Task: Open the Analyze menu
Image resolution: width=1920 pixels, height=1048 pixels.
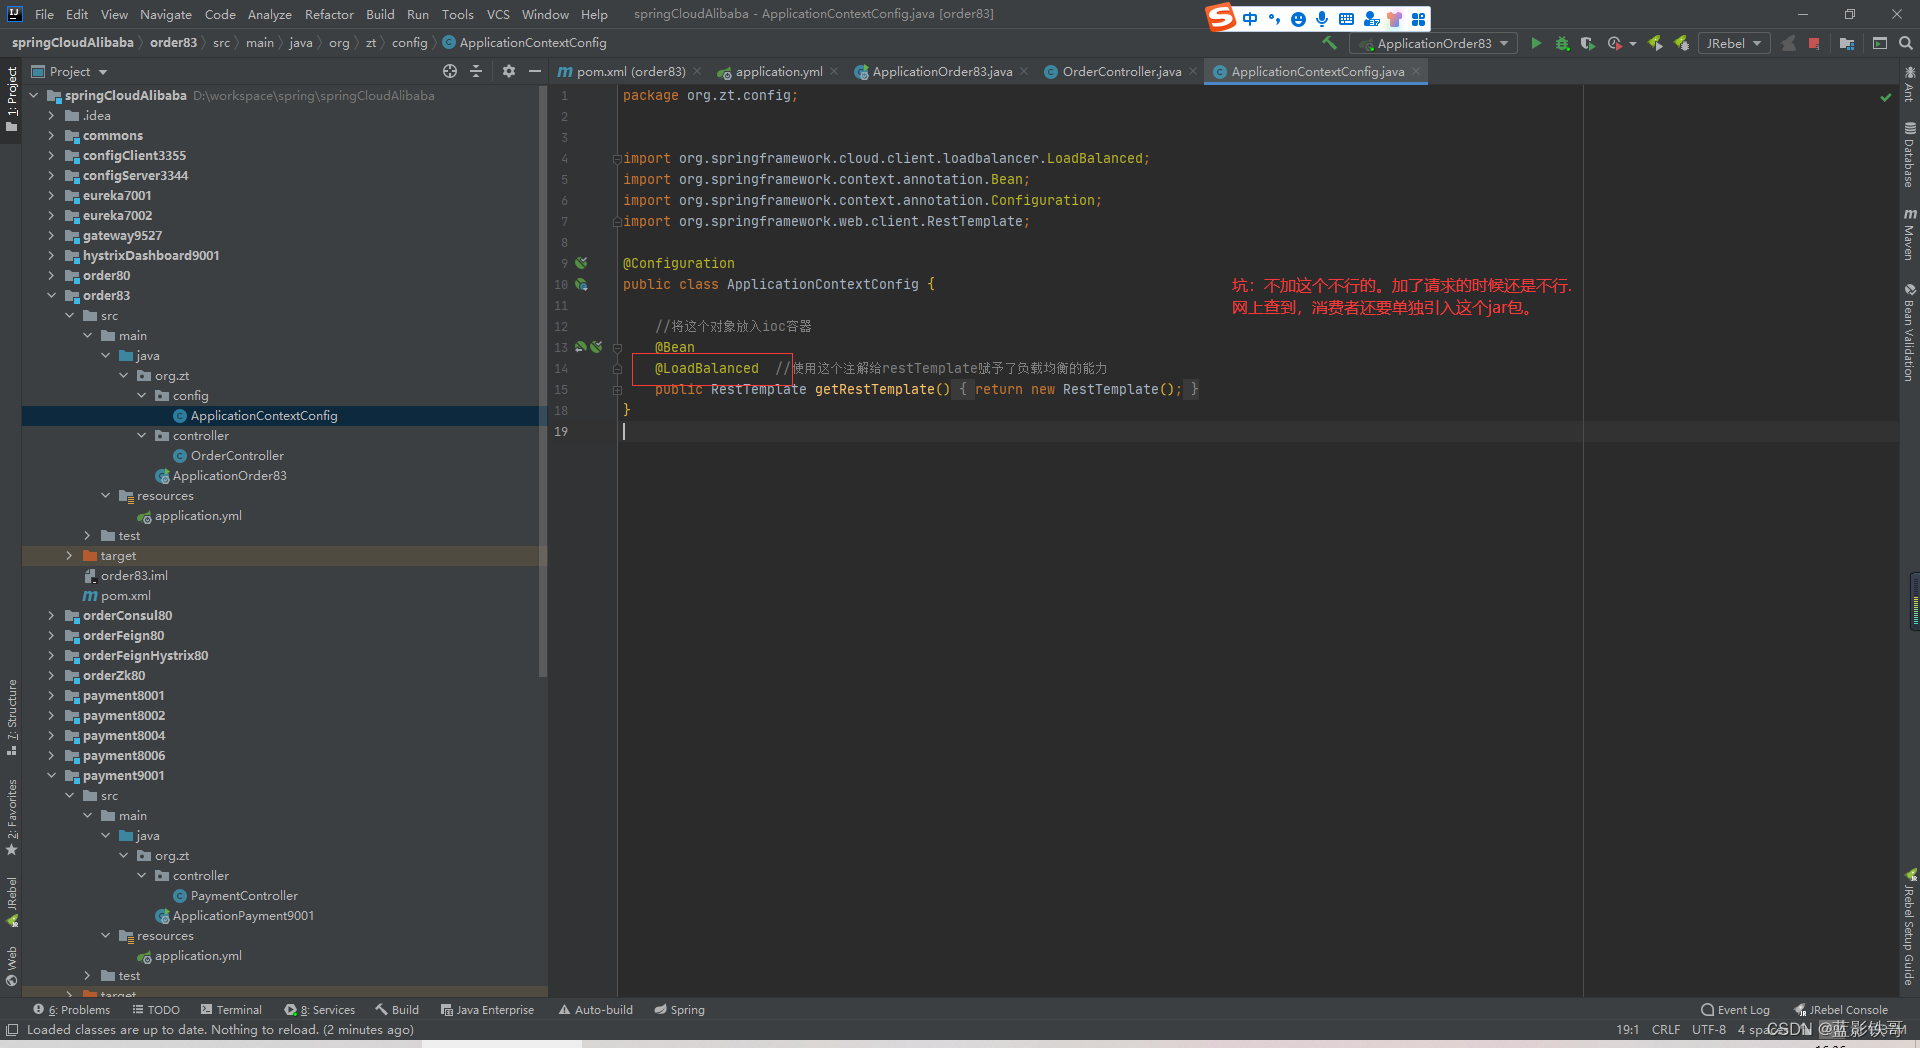Action: 270,14
